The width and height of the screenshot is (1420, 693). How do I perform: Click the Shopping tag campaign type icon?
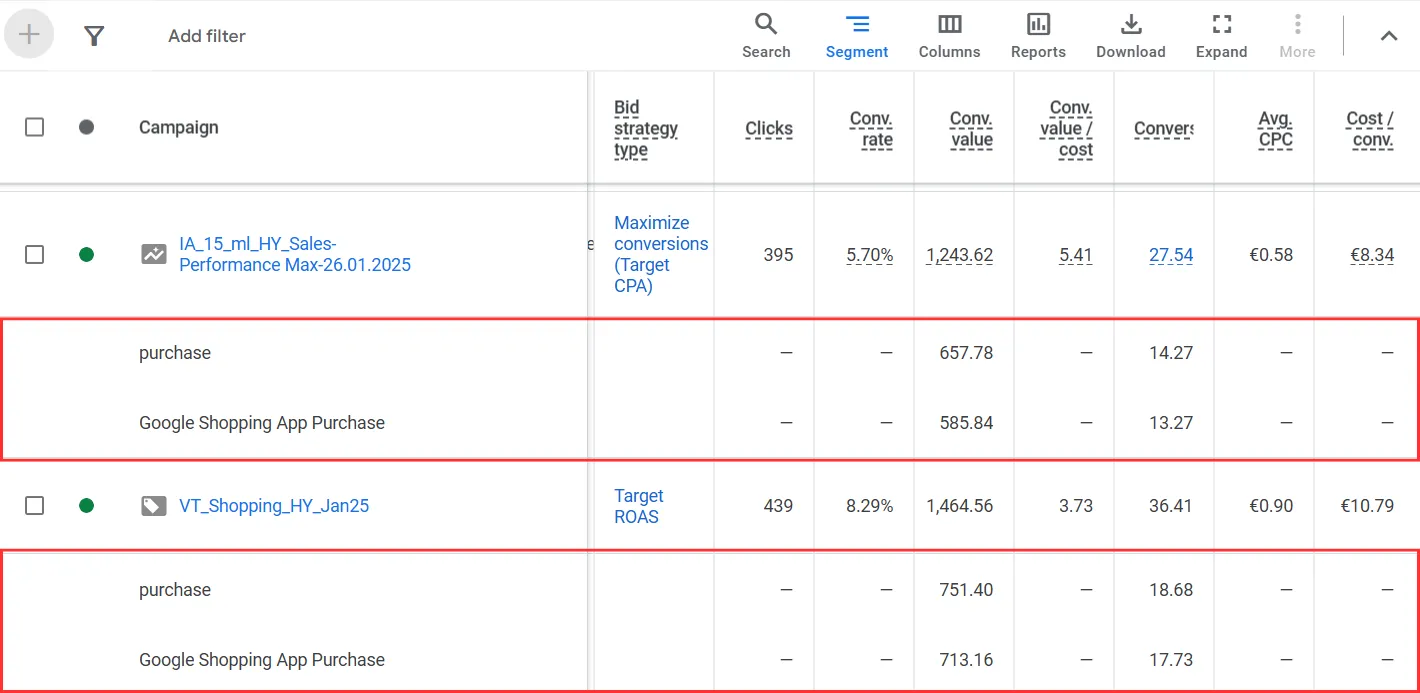pos(153,506)
